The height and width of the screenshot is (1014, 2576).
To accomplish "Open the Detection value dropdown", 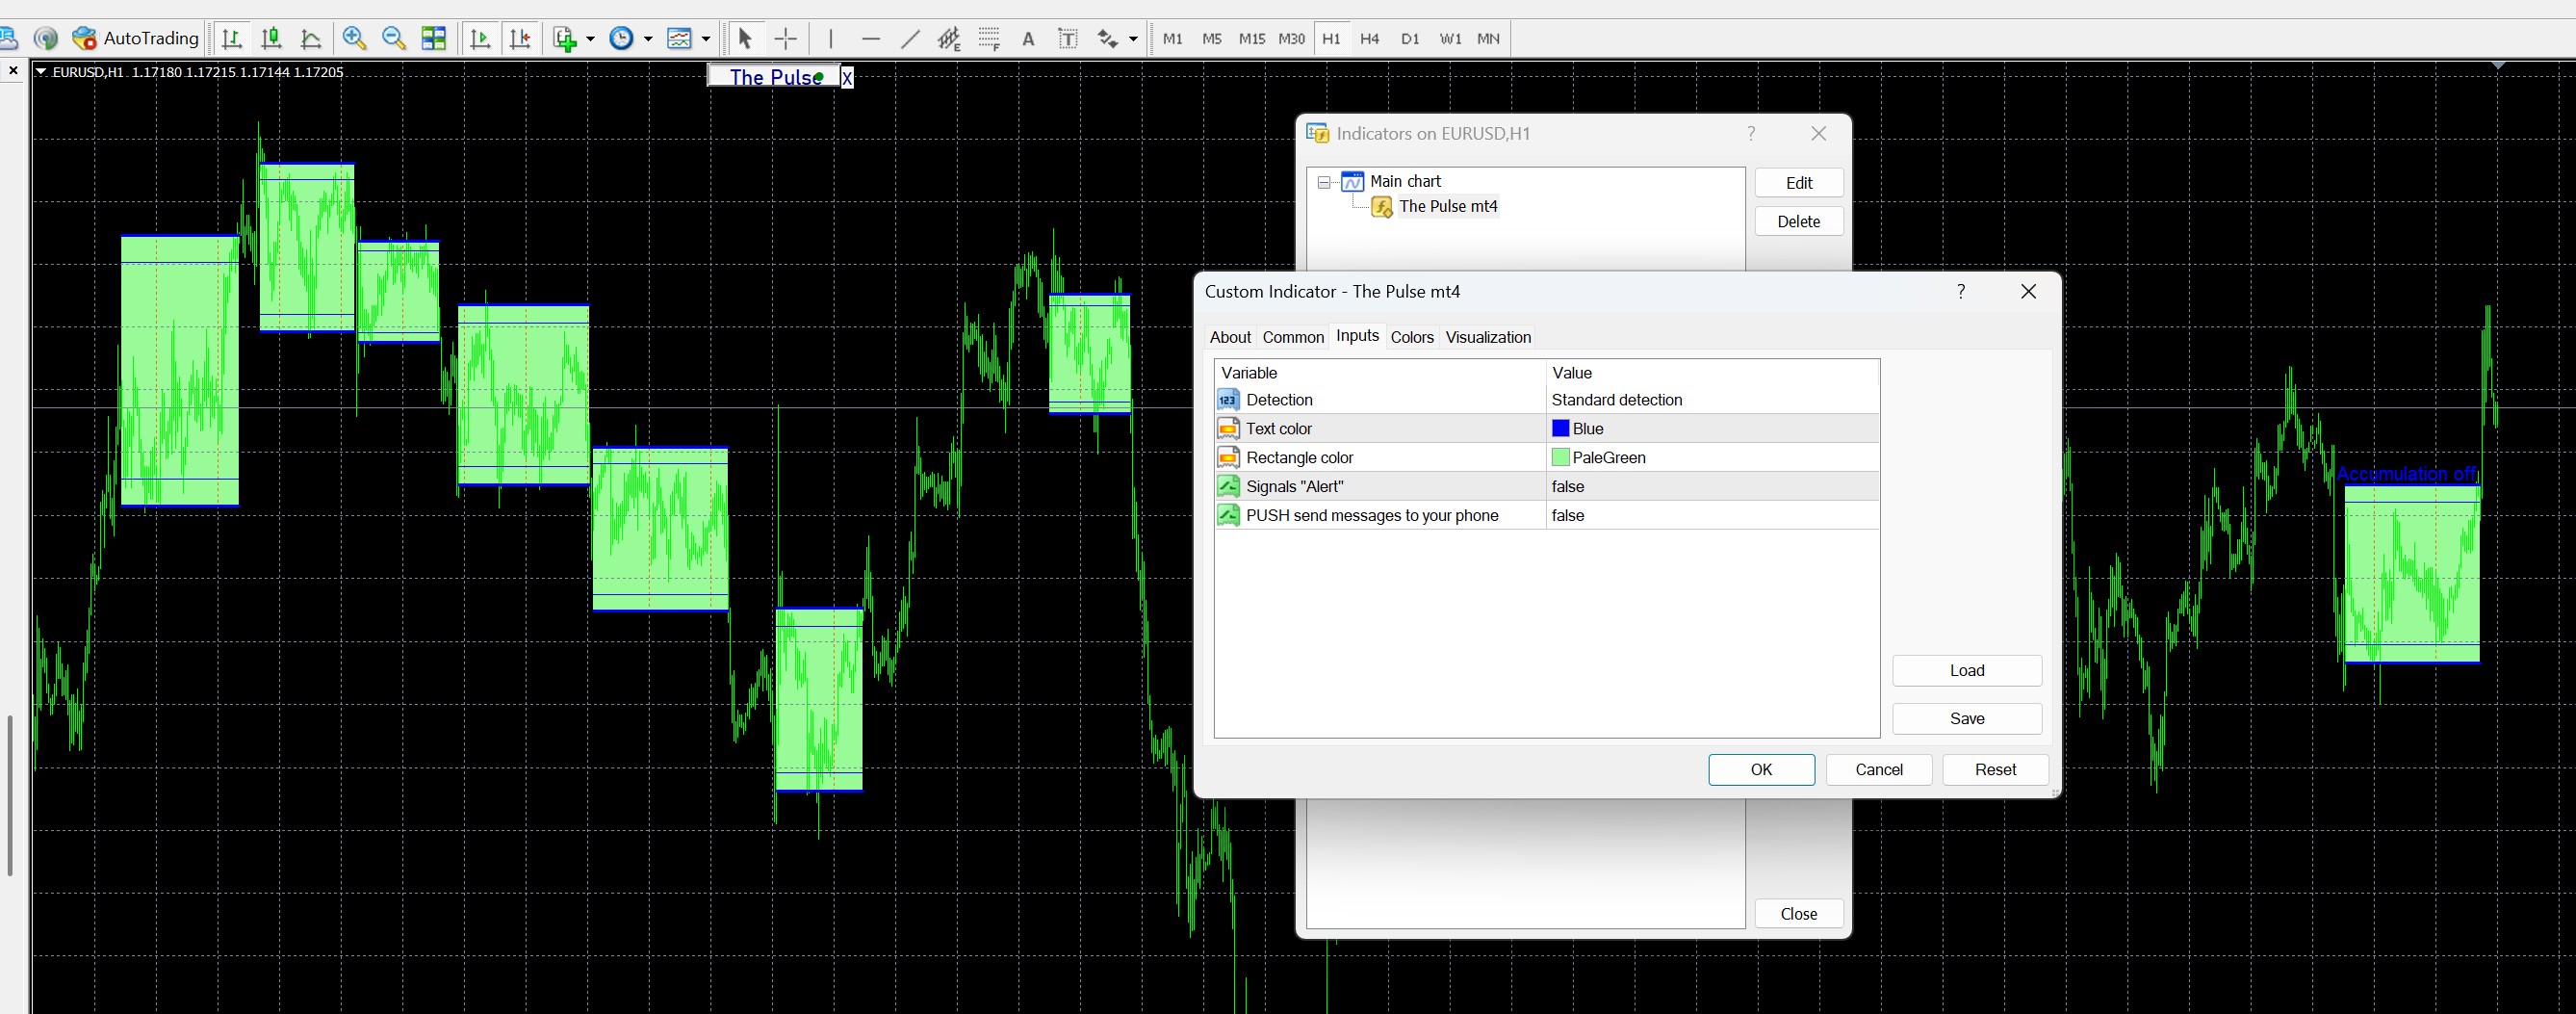I will 1710,400.
